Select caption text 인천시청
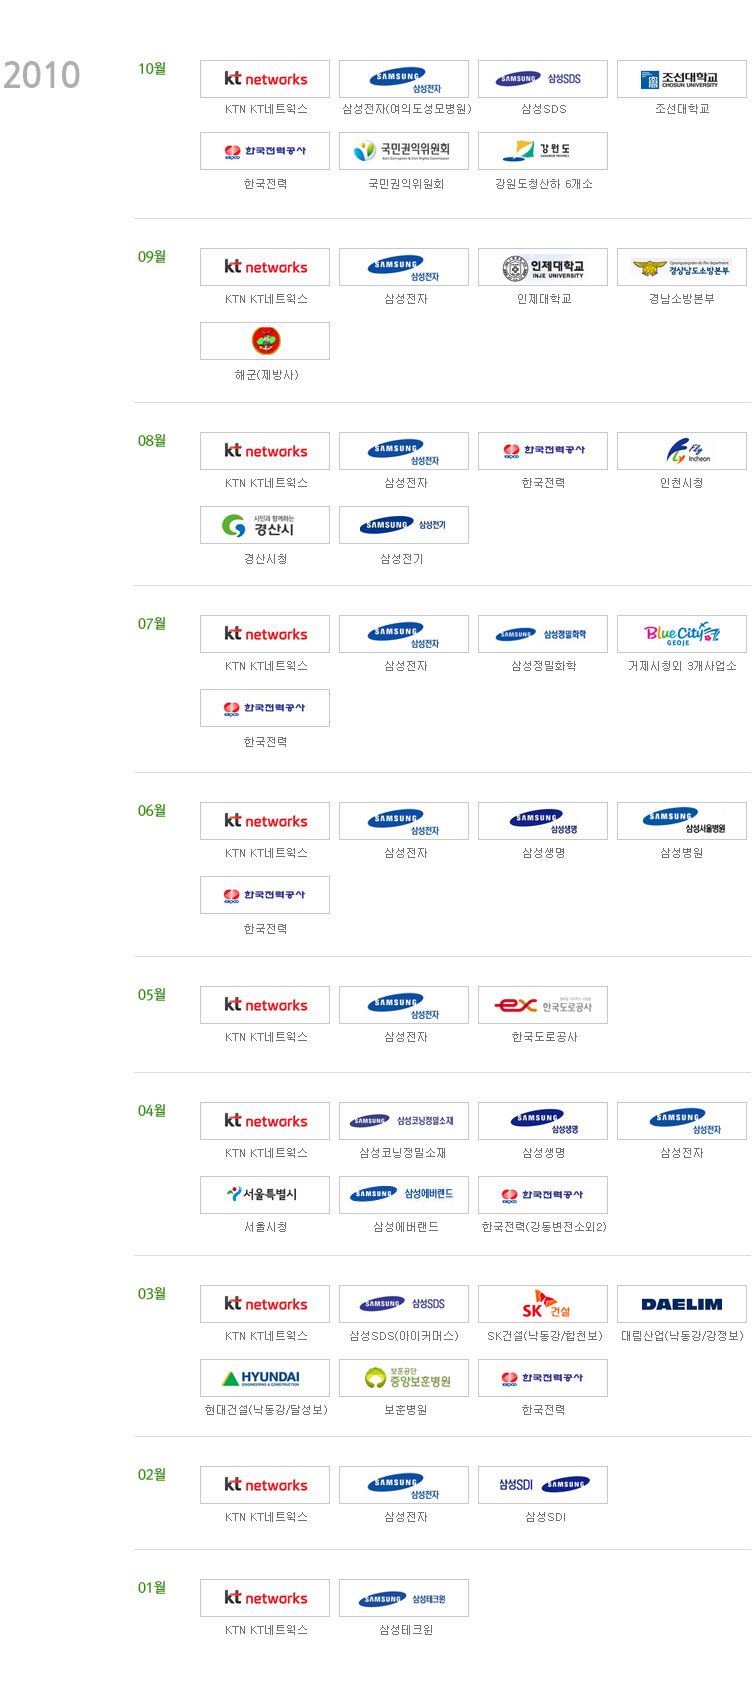 [x=682, y=483]
